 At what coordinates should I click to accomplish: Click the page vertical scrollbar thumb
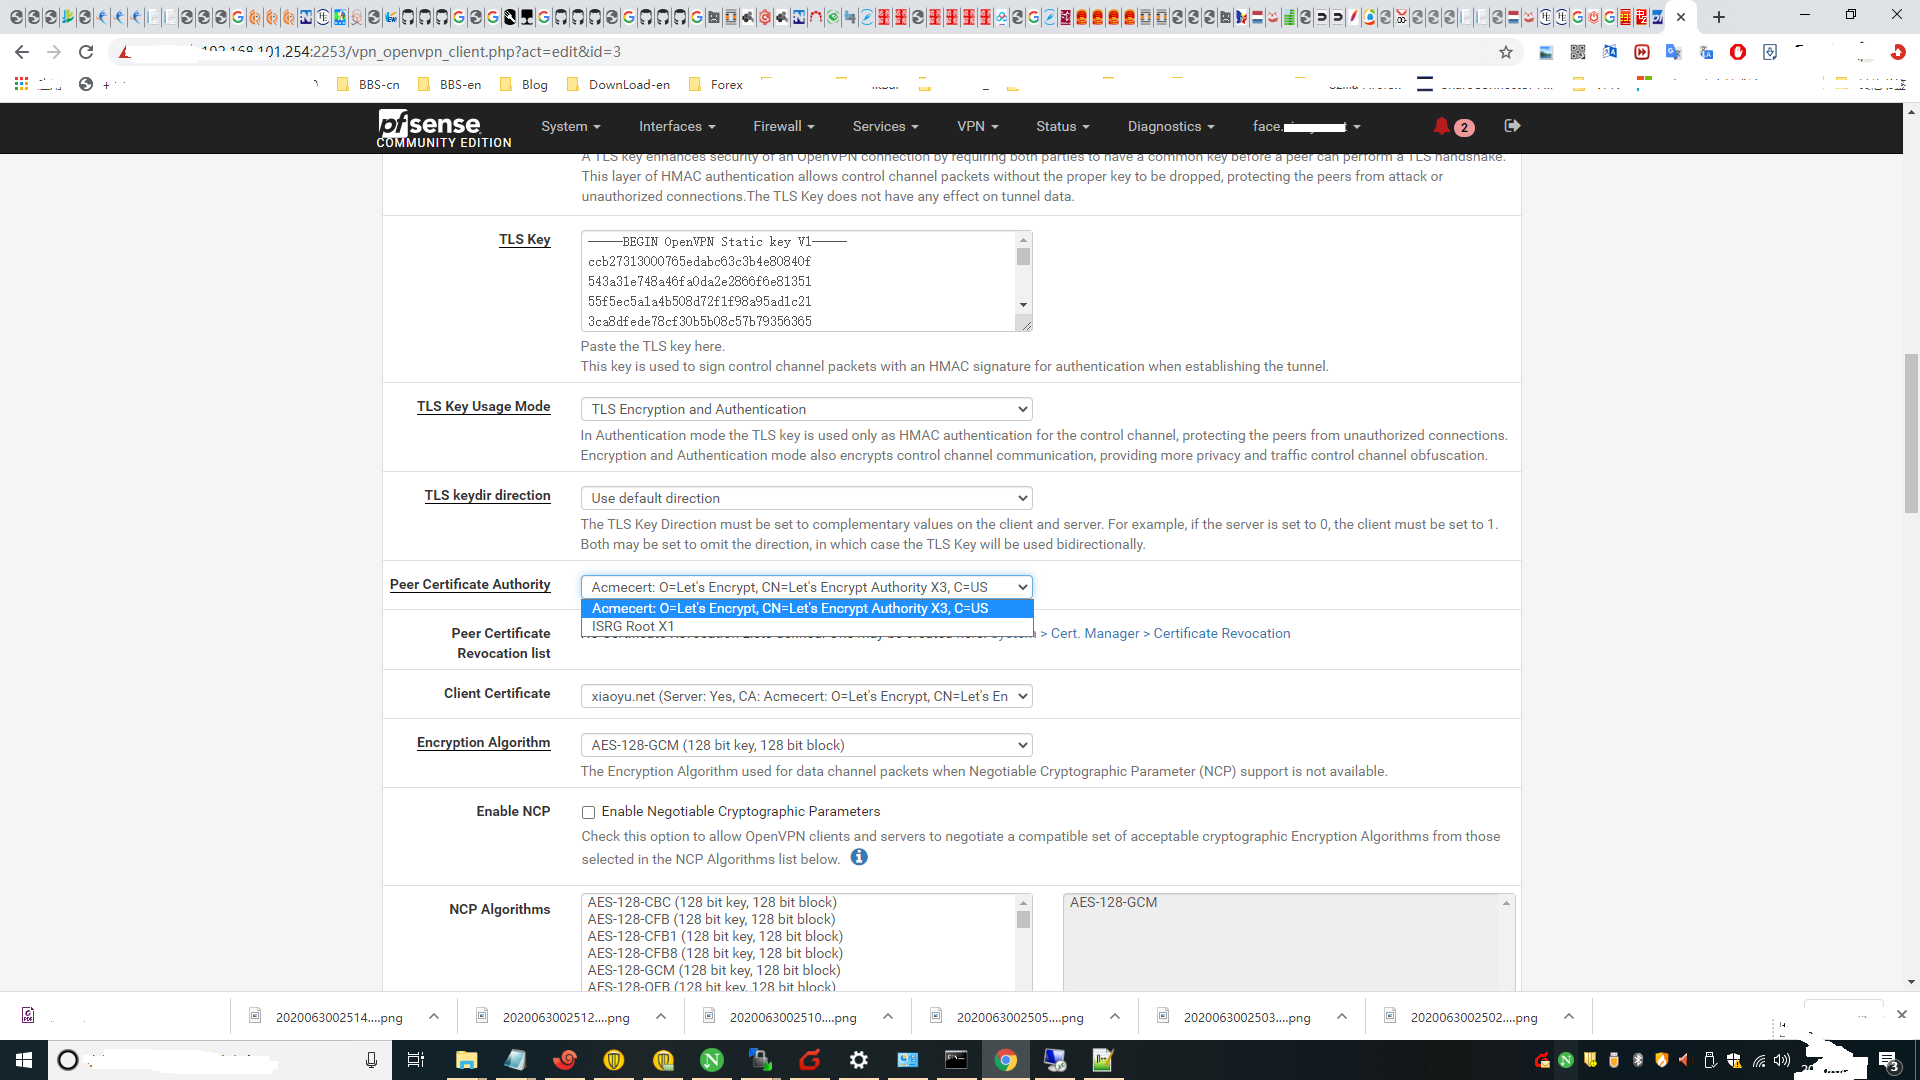(1911, 433)
